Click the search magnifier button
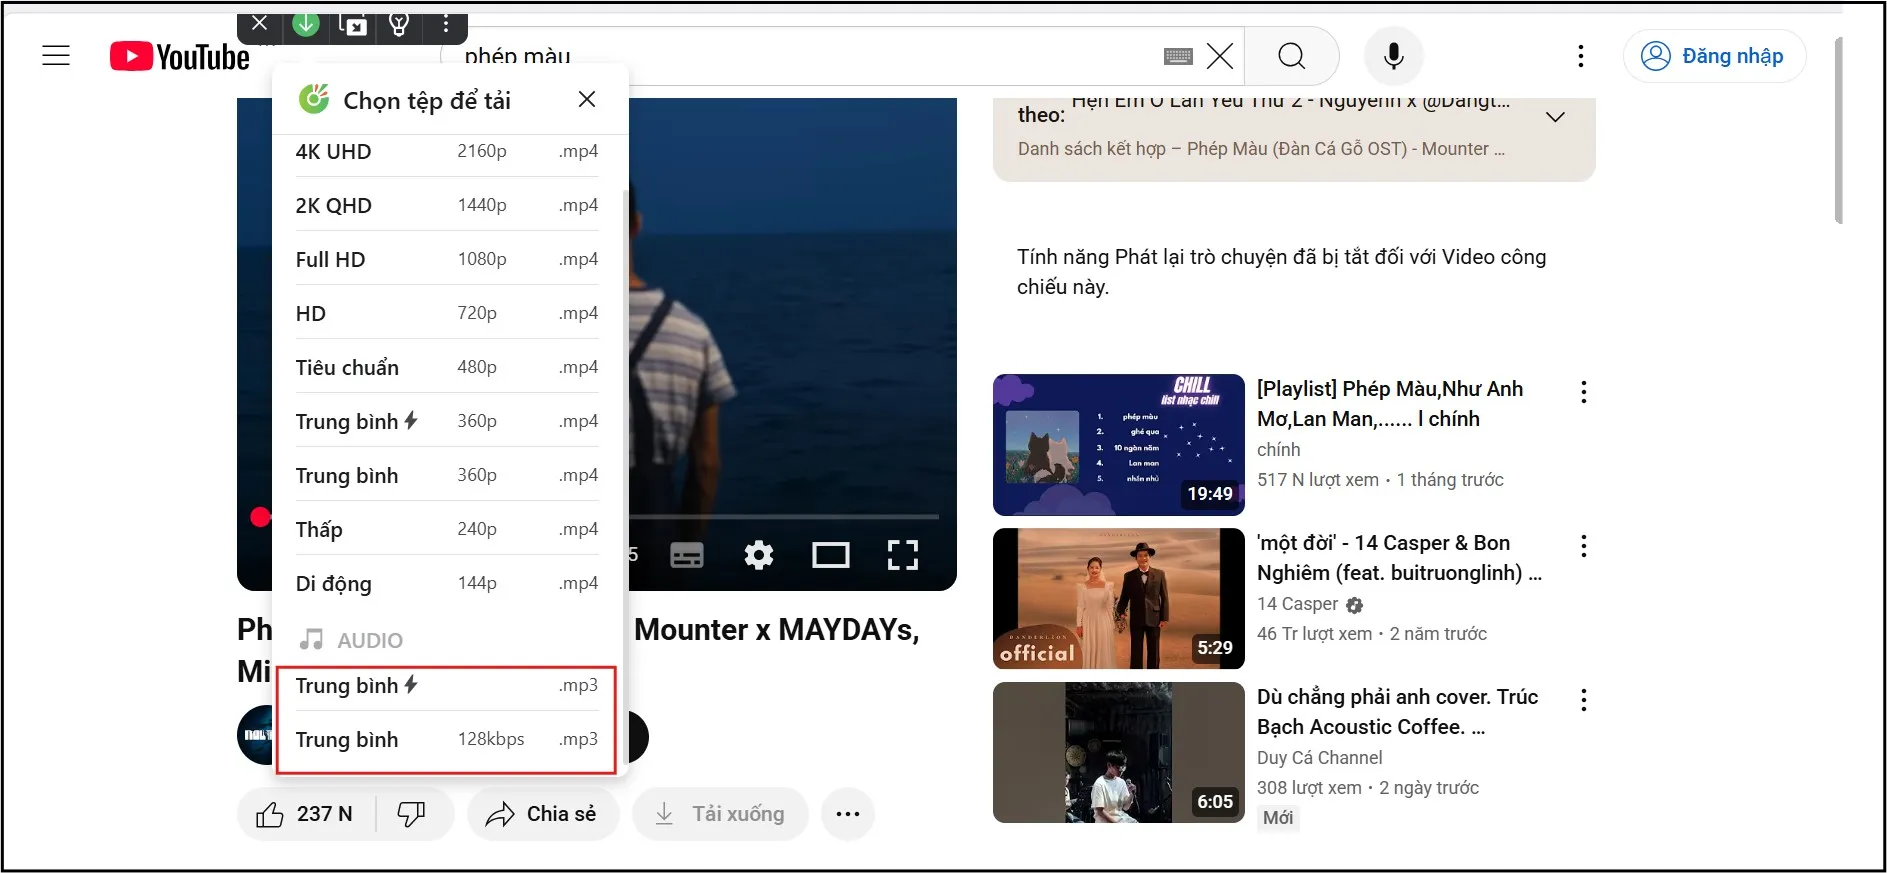1887x873 pixels. [x=1291, y=56]
